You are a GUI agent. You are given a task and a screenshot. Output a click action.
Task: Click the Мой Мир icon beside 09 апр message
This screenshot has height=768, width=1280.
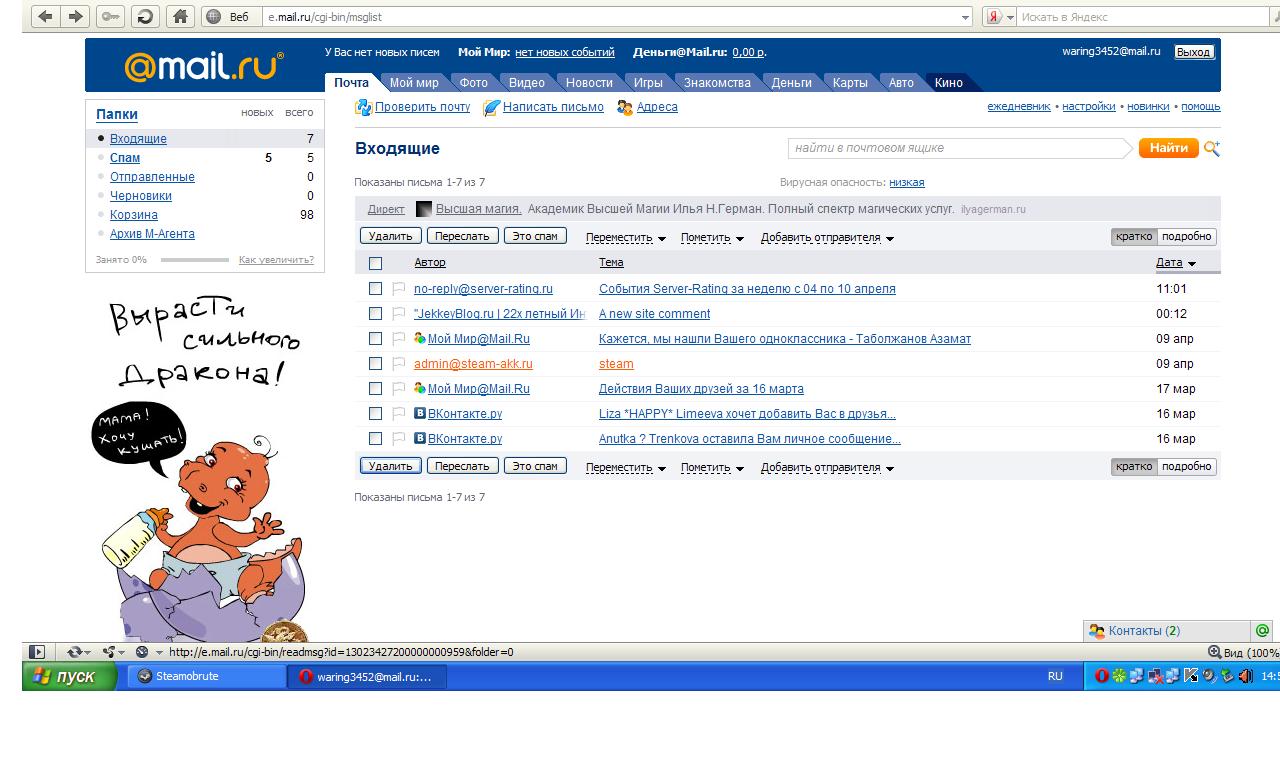[x=420, y=339]
